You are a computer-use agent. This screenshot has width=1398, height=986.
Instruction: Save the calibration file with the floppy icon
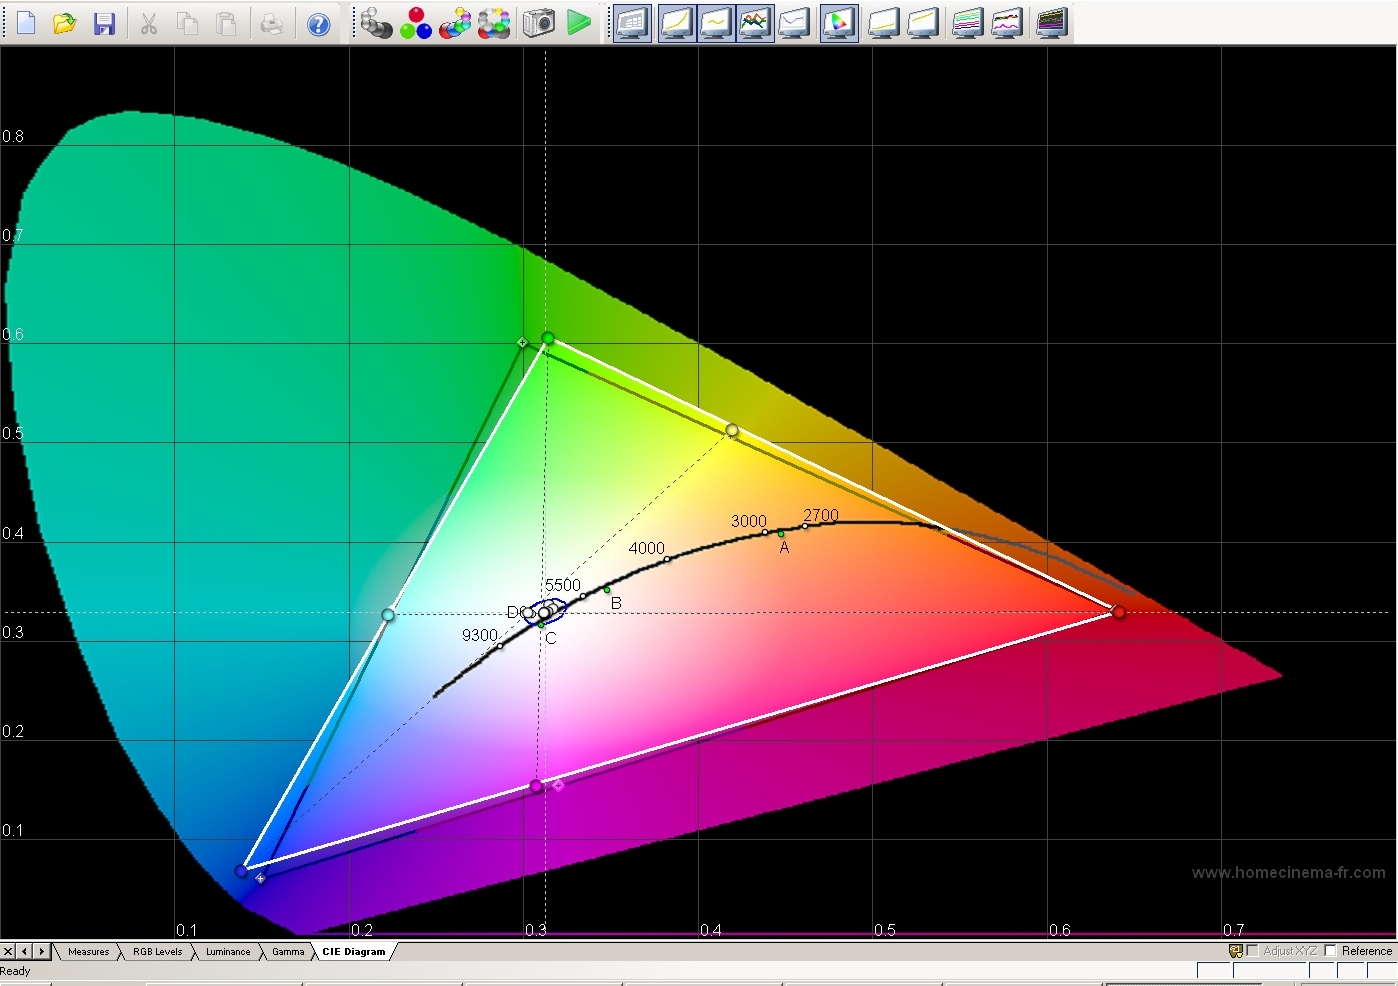click(104, 23)
